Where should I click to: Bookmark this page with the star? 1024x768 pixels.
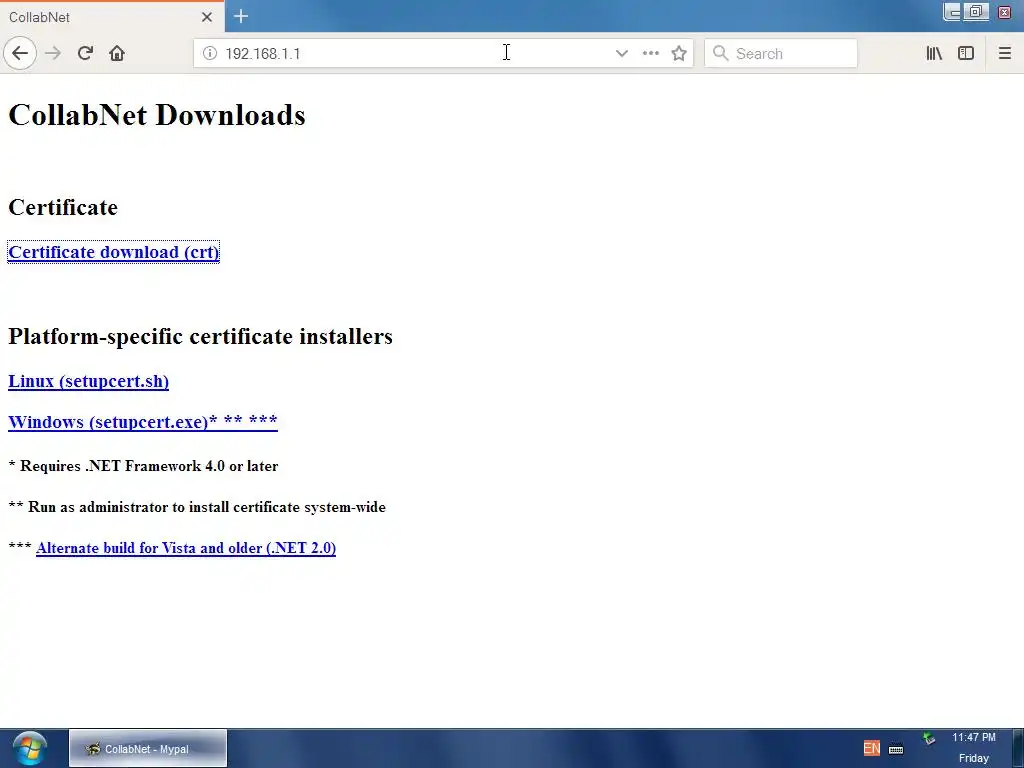pos(679,53)
